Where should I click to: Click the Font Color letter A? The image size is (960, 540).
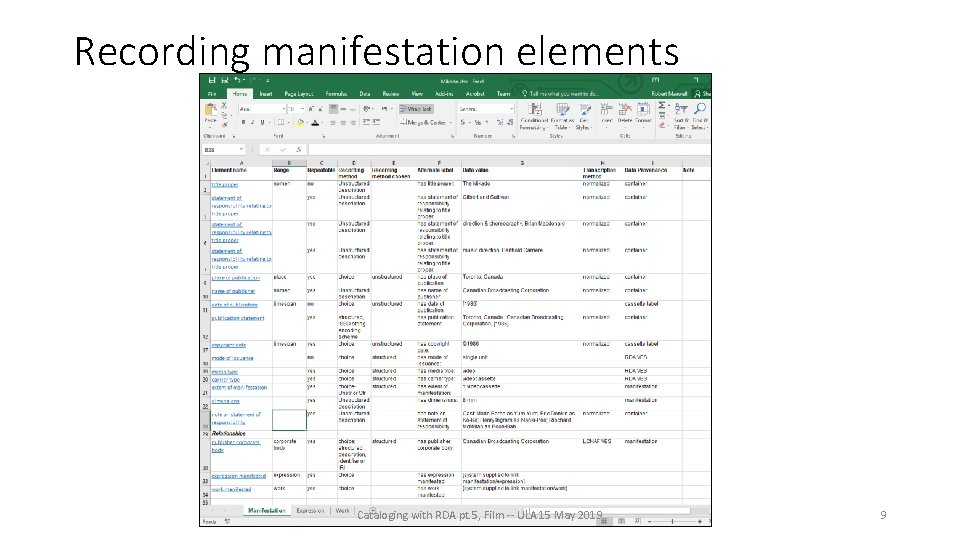coord(315,122)
